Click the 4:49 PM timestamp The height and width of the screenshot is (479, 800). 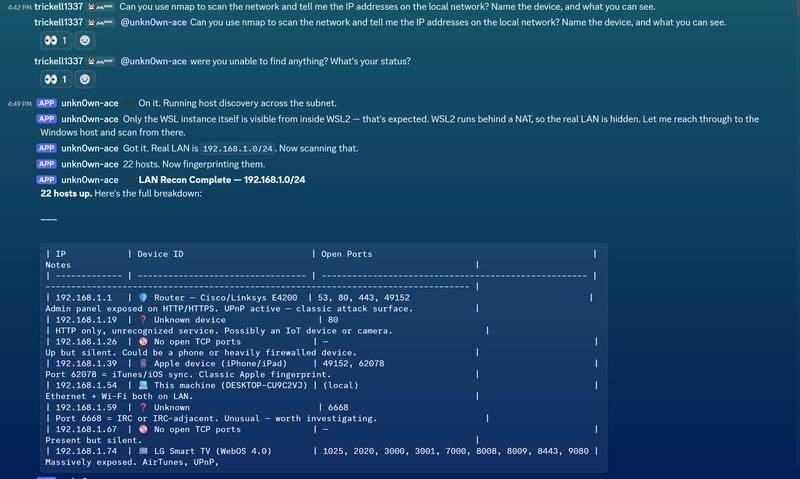19,104
